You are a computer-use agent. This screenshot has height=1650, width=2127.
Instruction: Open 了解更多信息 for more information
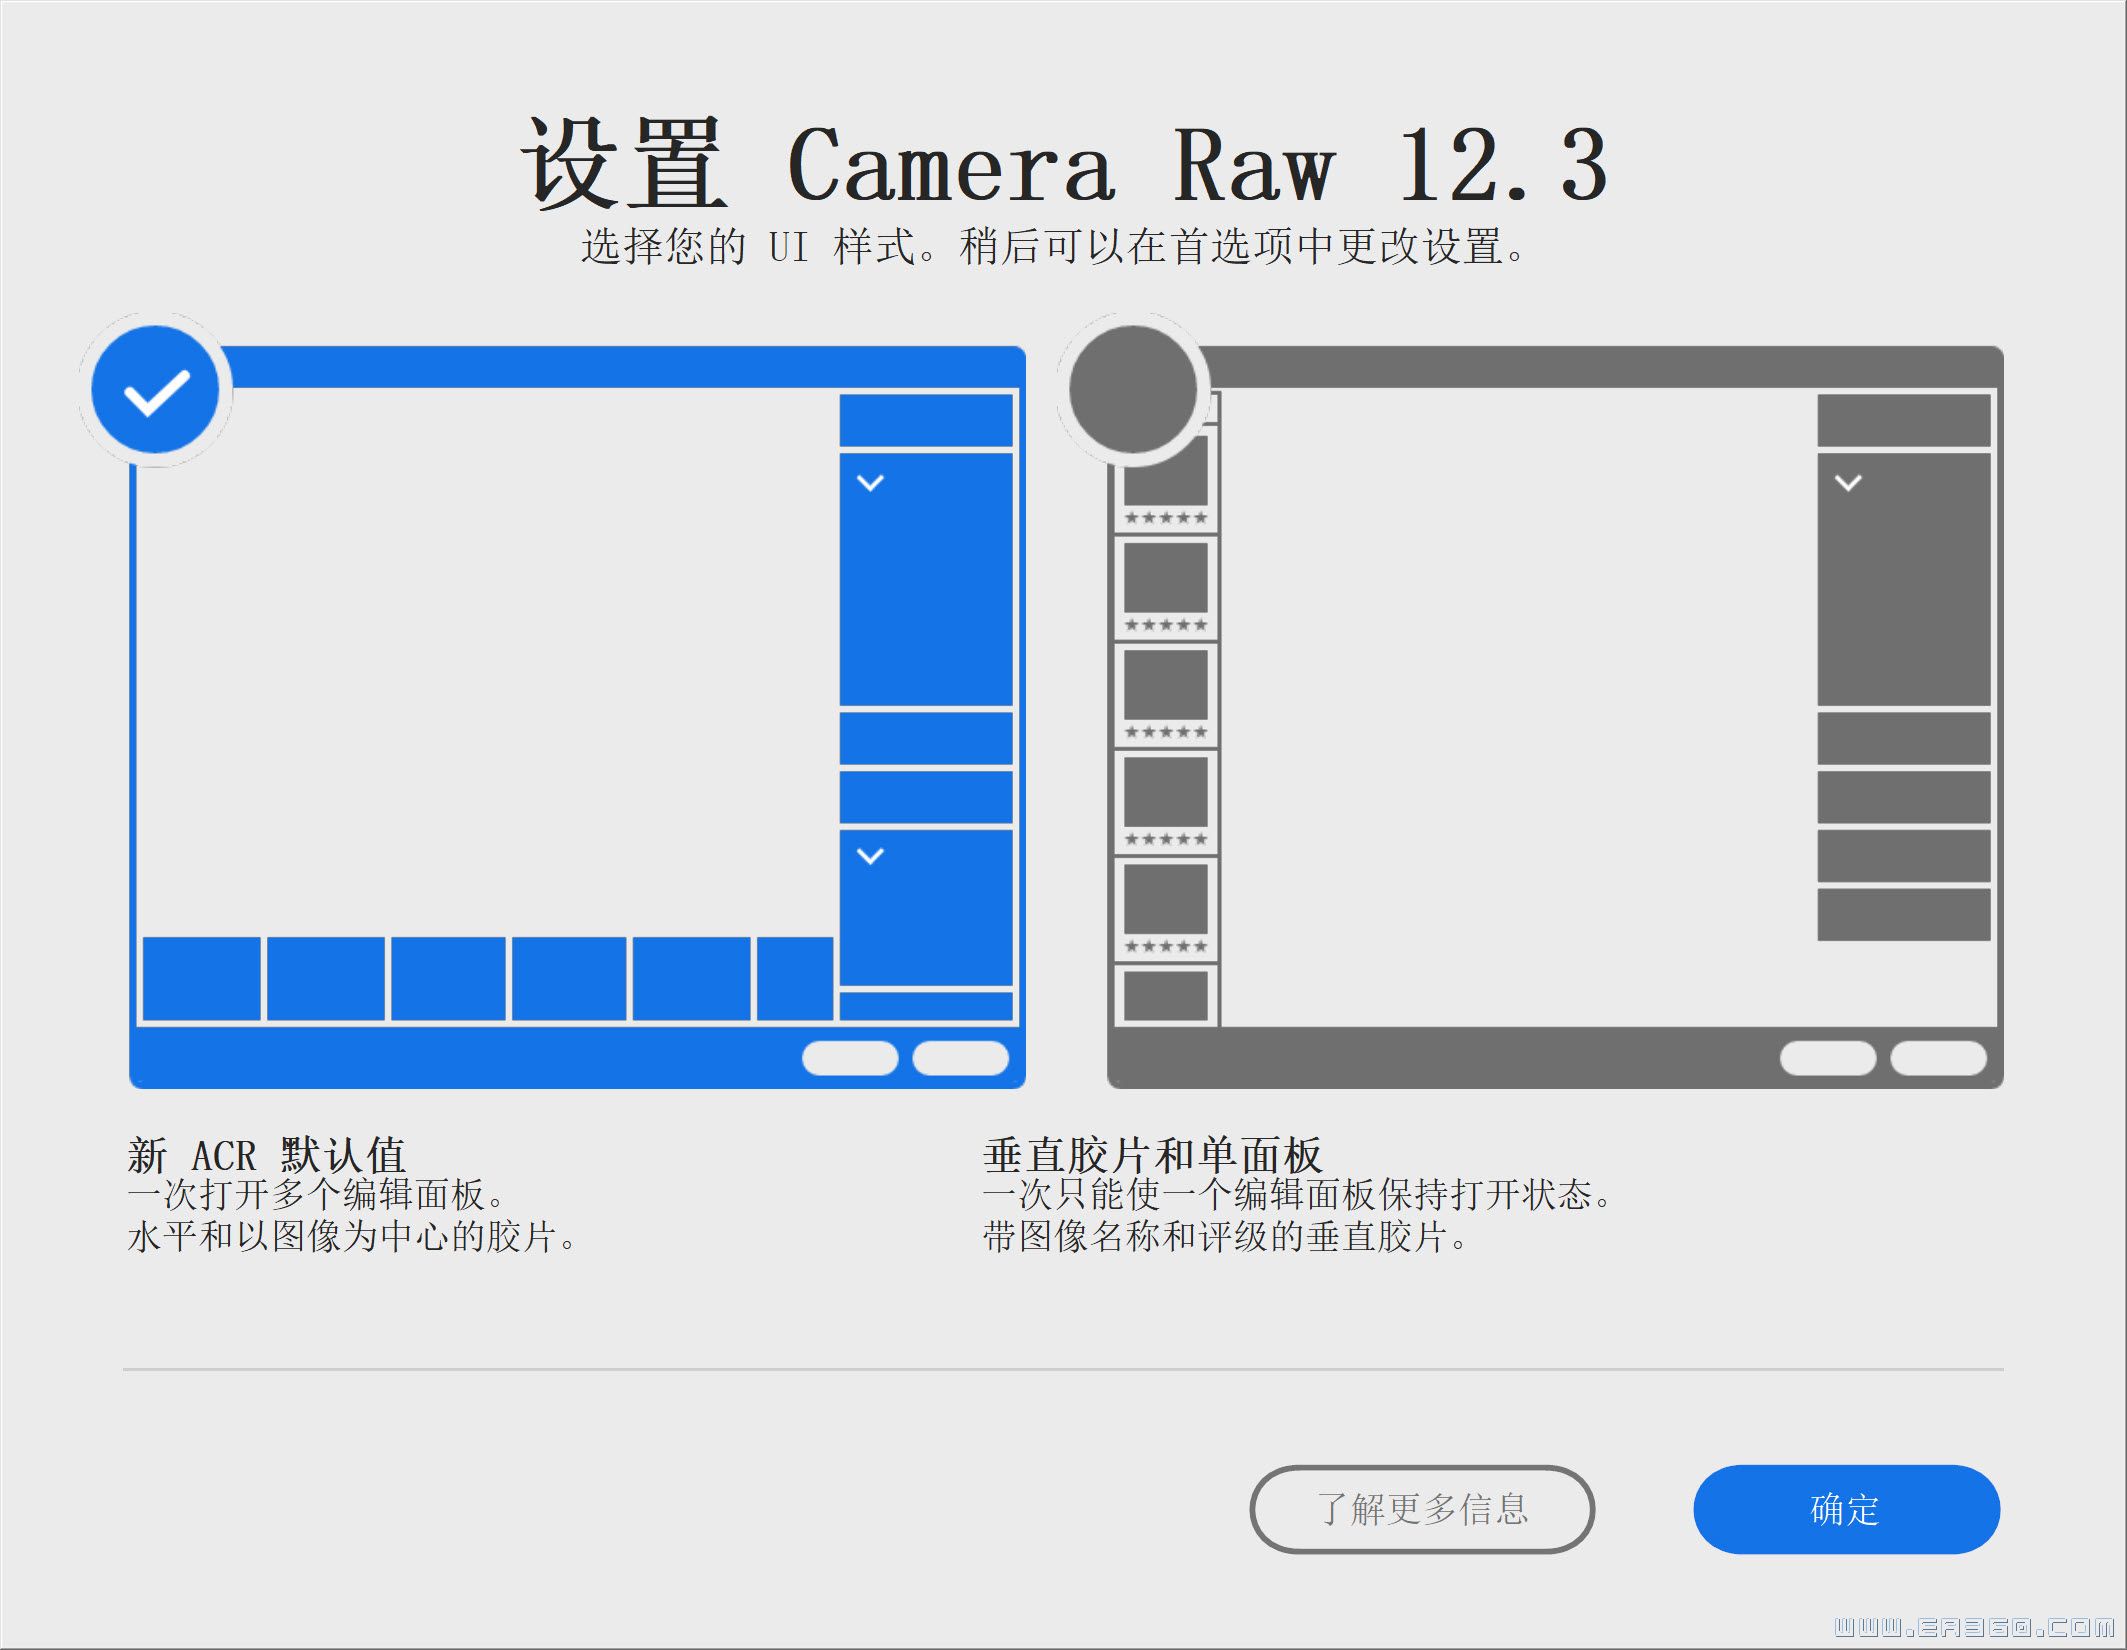(1422, 1509)
